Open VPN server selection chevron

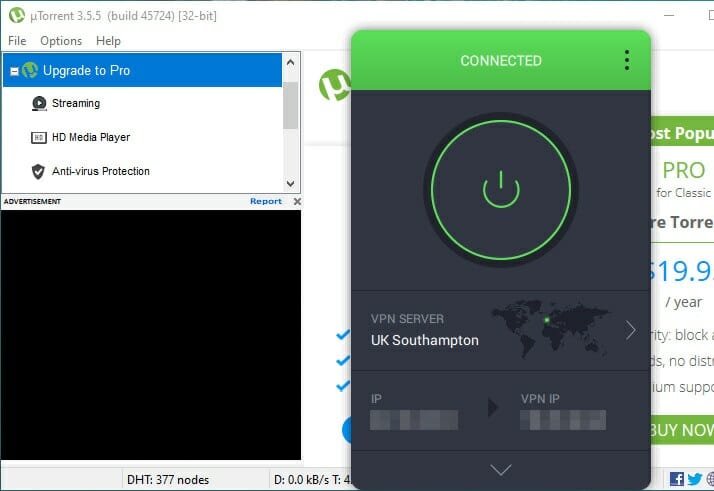[631, 330]
